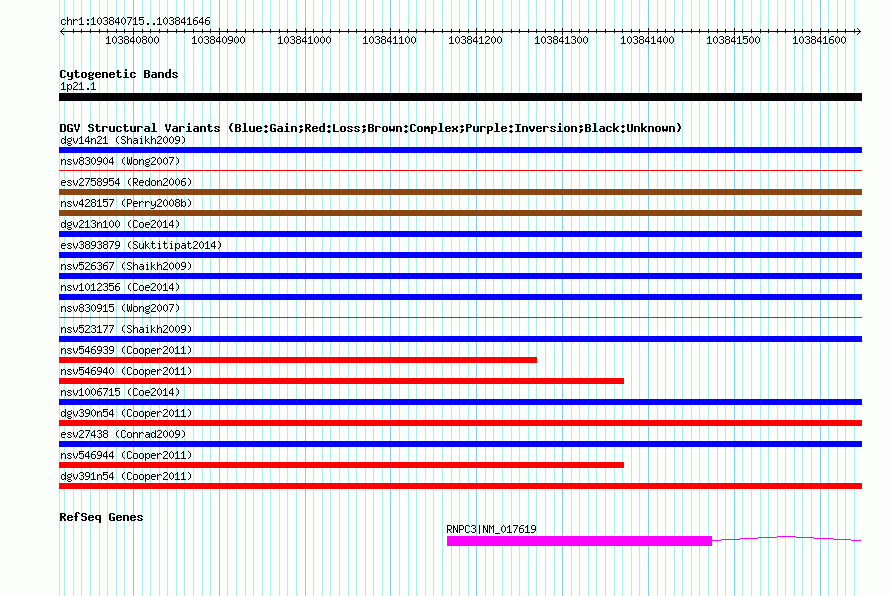This screenshot has height=596, width=890.
Task: Click the red loss bar under nsv546944
Action: [342, 465]
